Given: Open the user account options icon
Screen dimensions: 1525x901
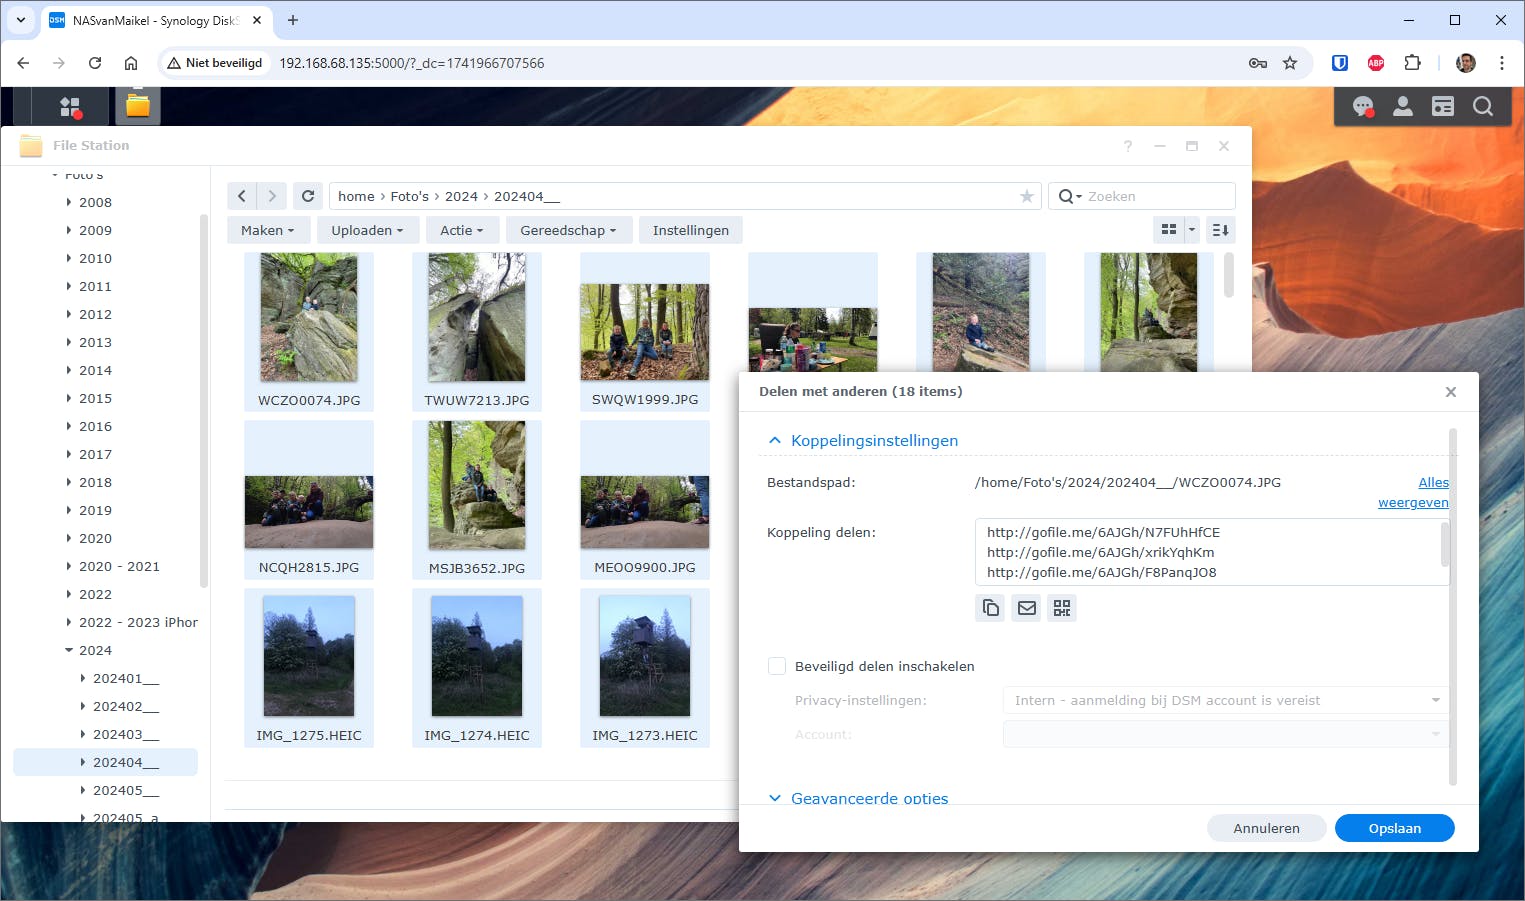Looking at the screenshot, I should coord(1403,106).
